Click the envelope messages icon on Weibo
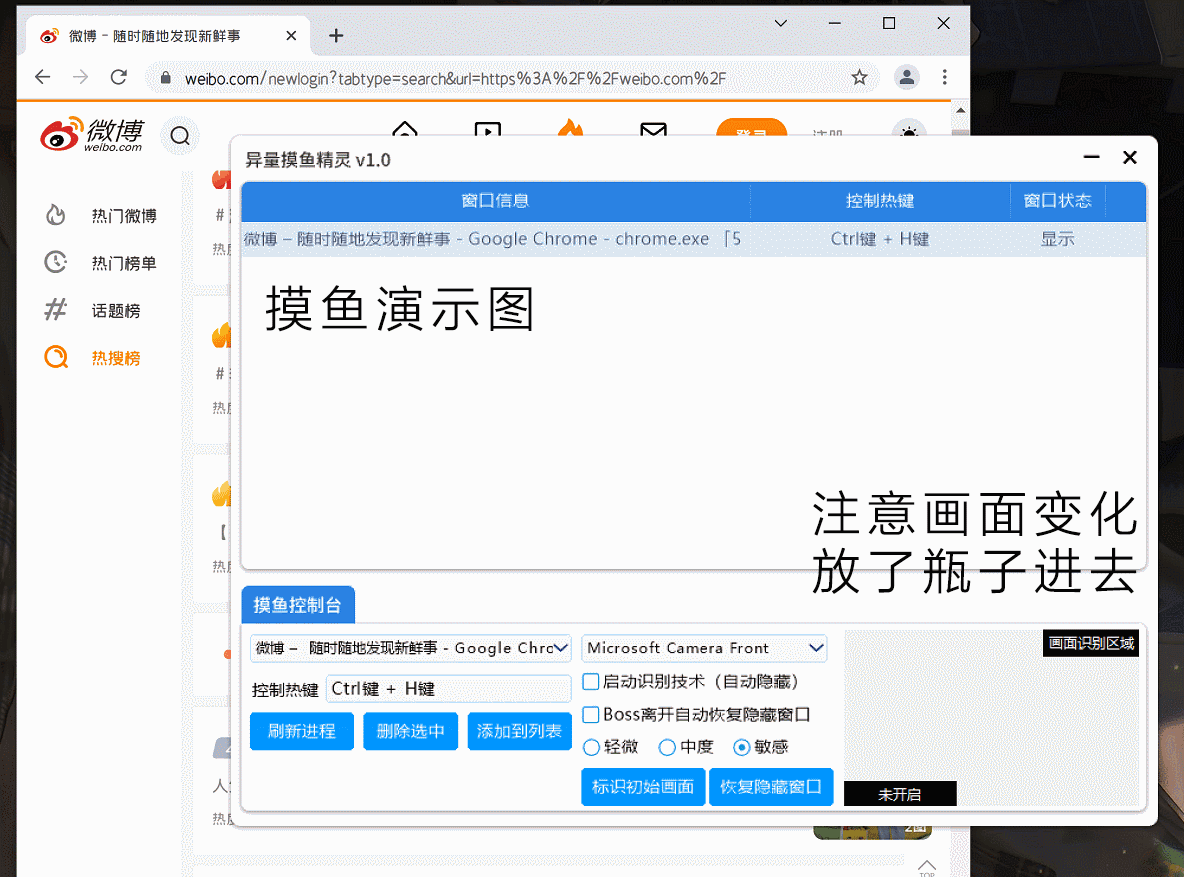The image size is (1184, 877). (654, 131)
